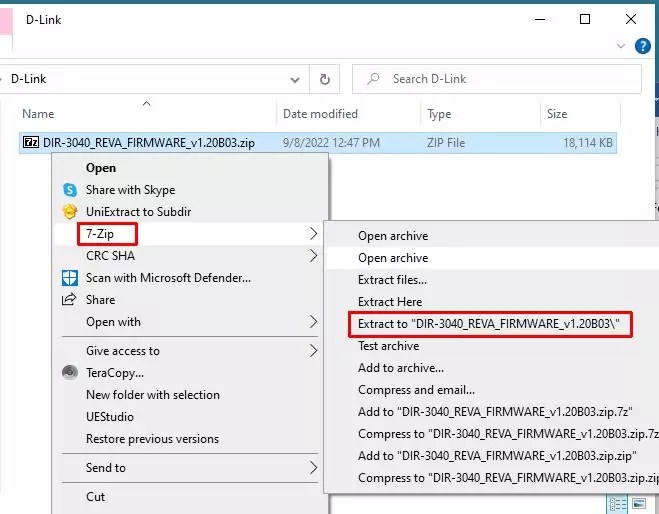This screenshot has width=659, height=514.
Task: Choose UniExtract to Subdir
Action: pos(138,211)
